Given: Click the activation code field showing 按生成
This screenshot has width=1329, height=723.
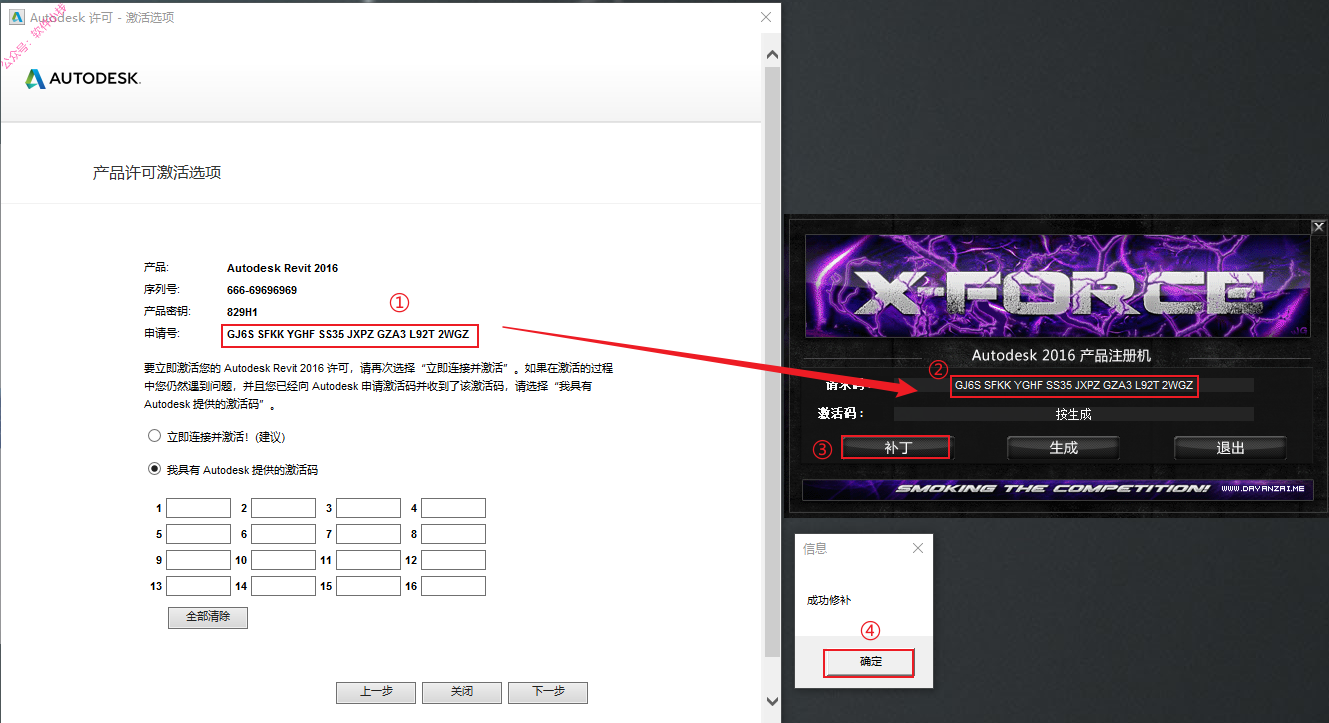Looking at the screenshot, I should tap(1073, 414).
